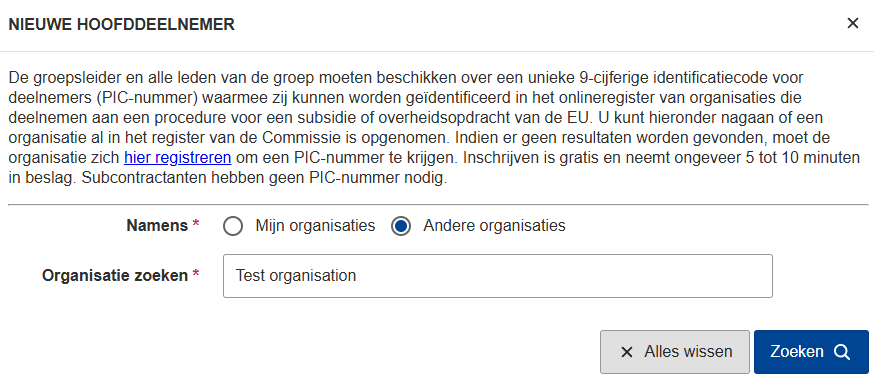Click the X icon beside Alles wissen

click(x=627, y=352)
